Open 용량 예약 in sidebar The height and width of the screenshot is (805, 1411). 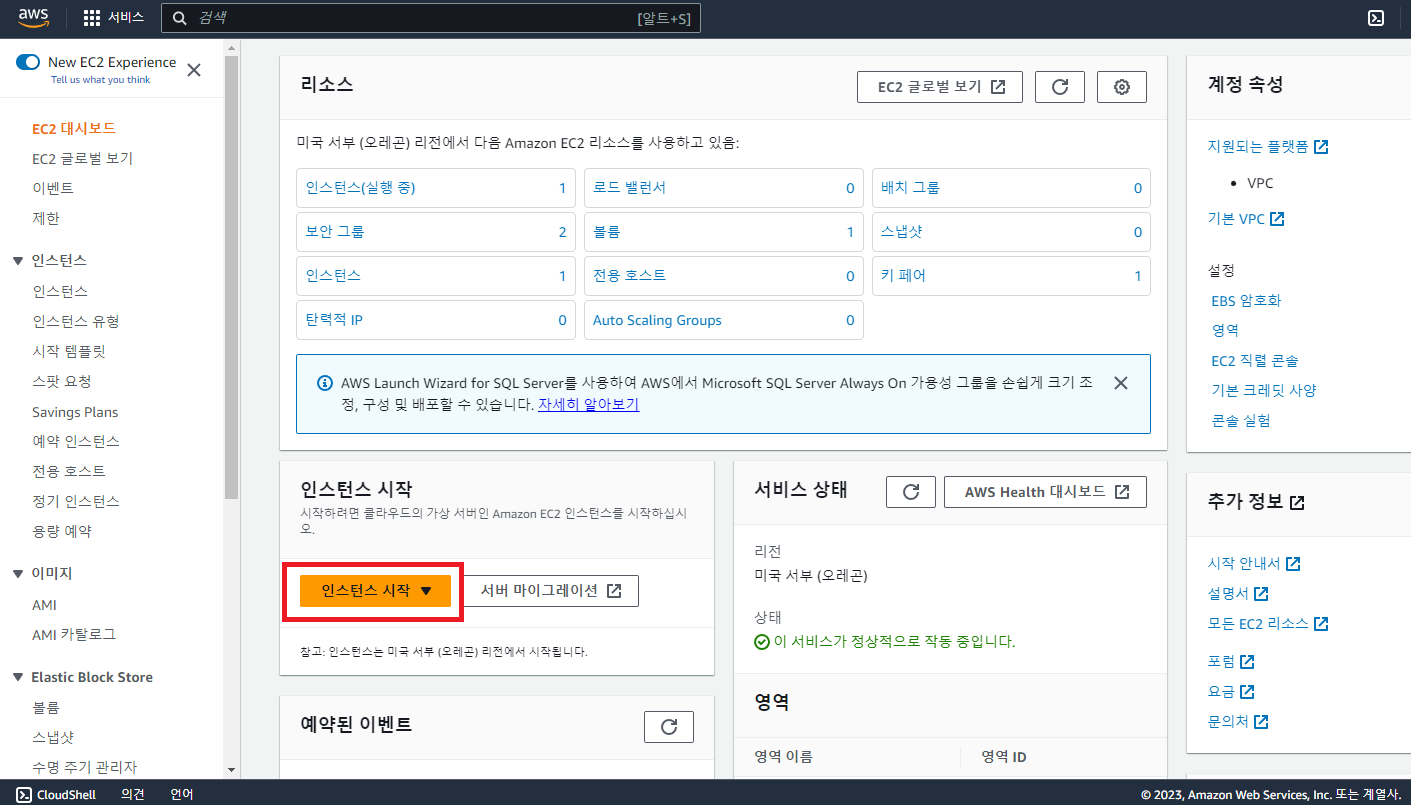point(62,532)
